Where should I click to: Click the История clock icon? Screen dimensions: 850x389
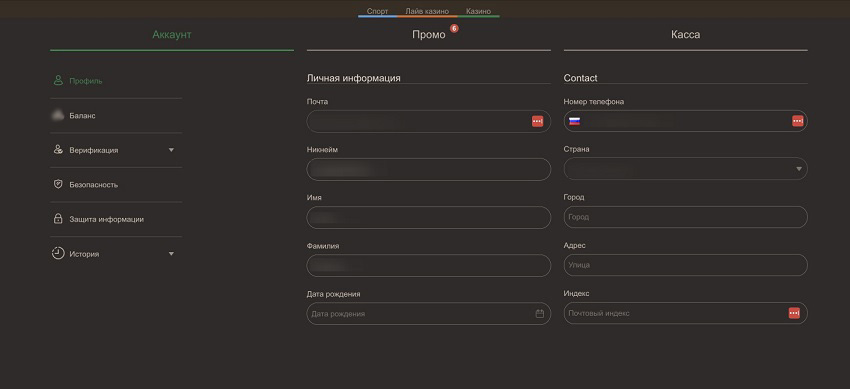point(58,254)
